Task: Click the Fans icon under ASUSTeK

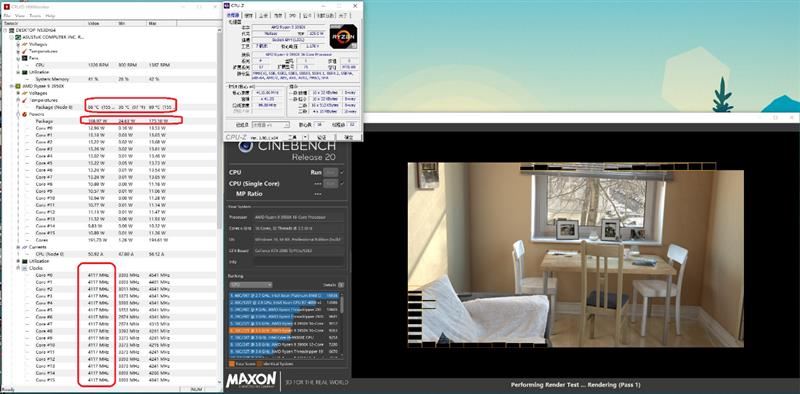Action: point(24,58)
